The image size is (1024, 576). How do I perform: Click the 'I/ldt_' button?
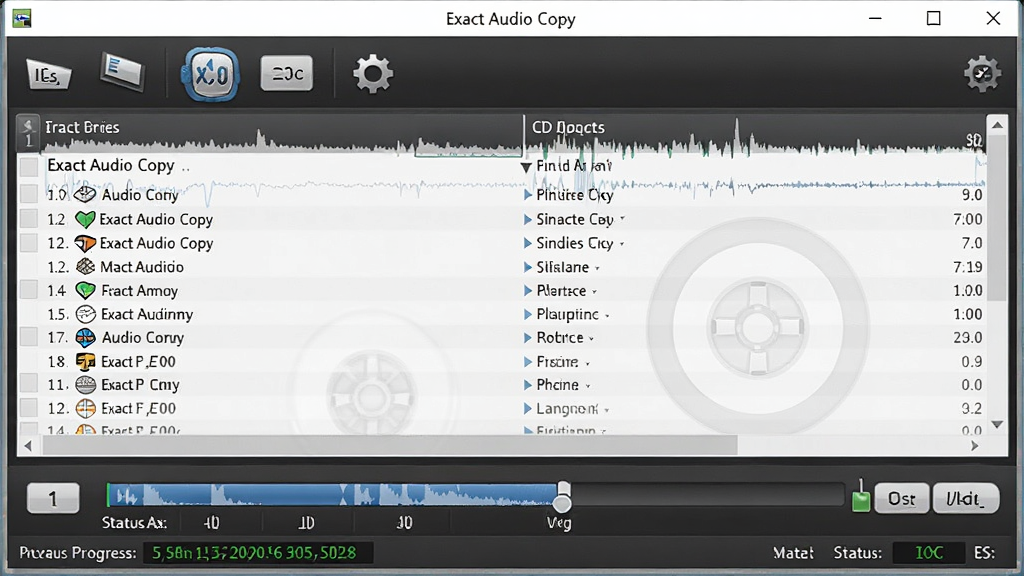coord(965,499)
